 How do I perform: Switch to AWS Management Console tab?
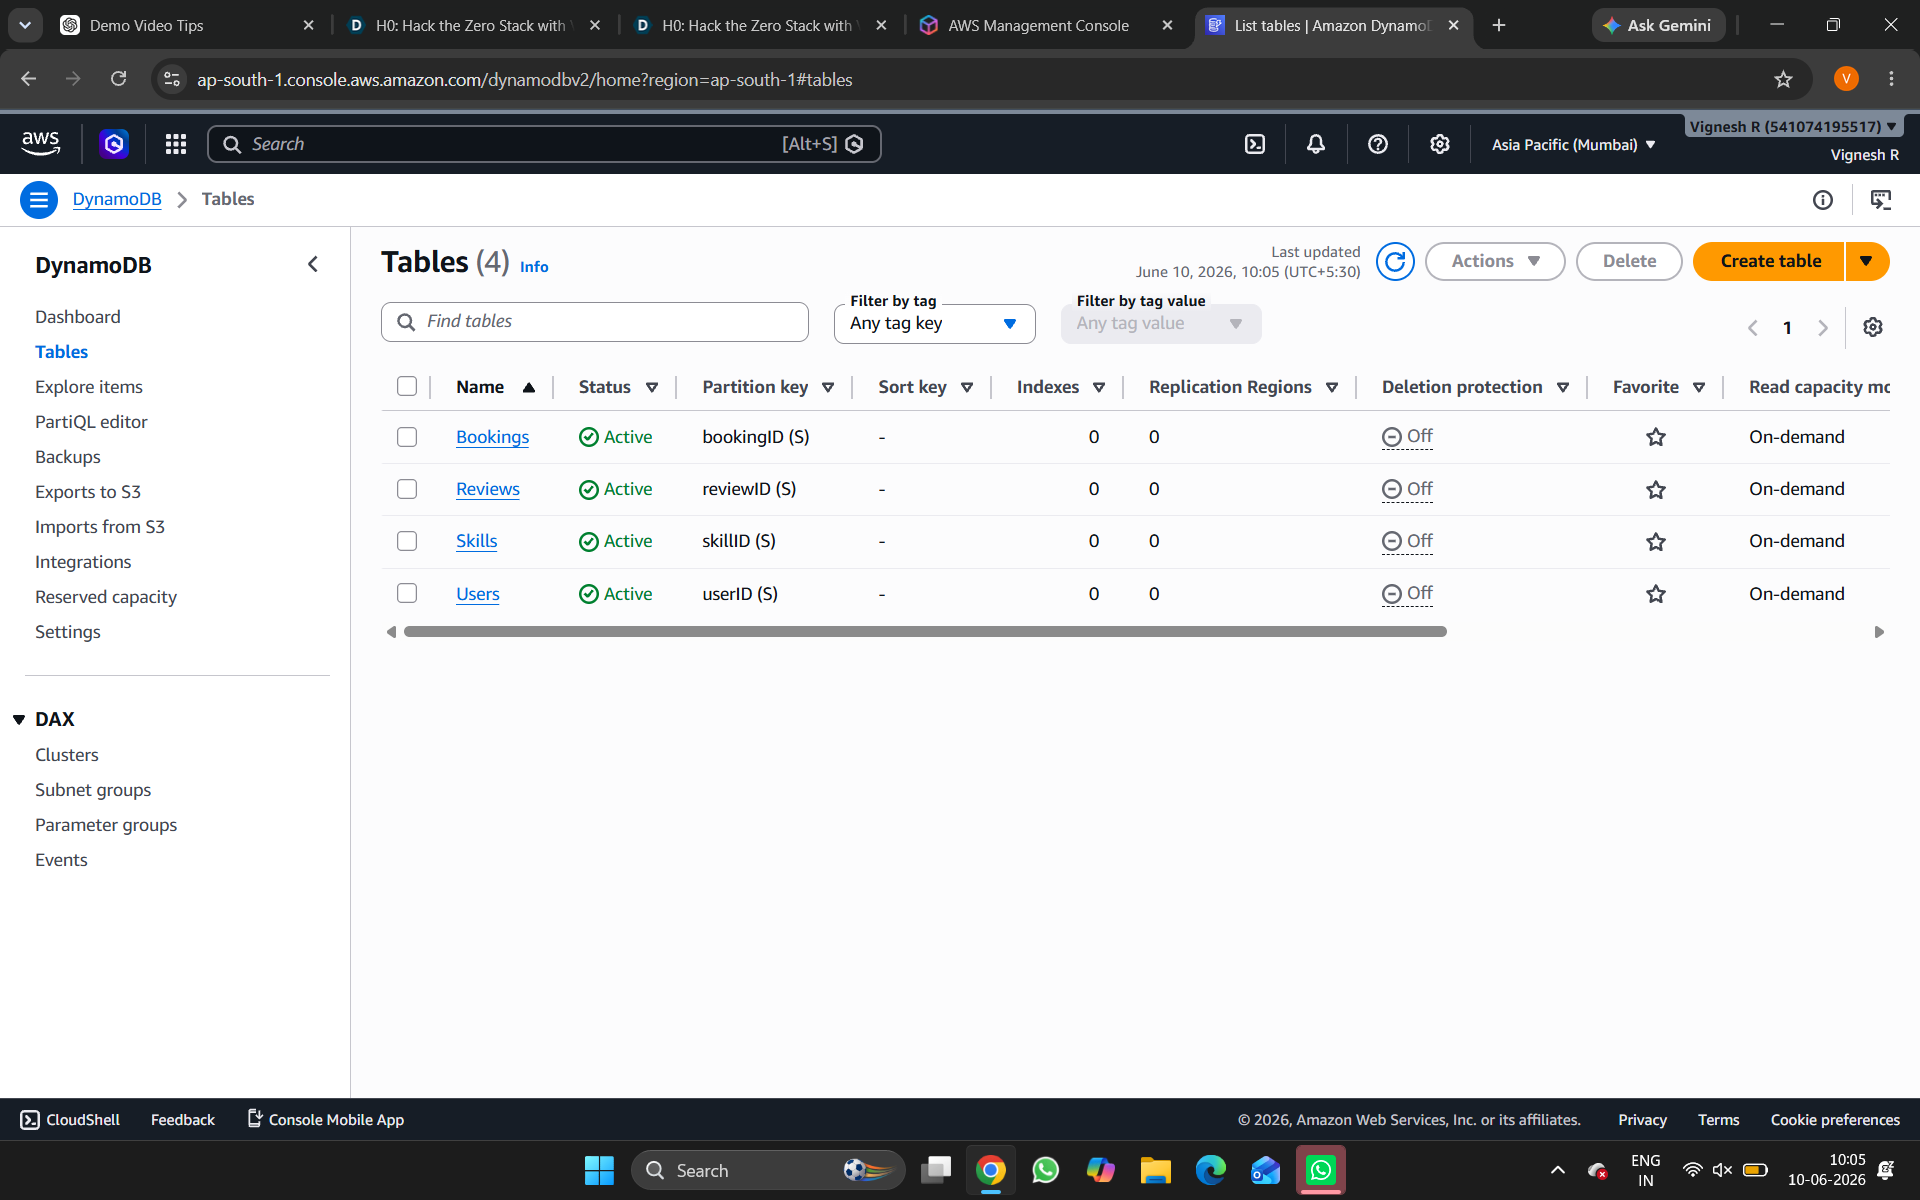tap(1038, 26)
